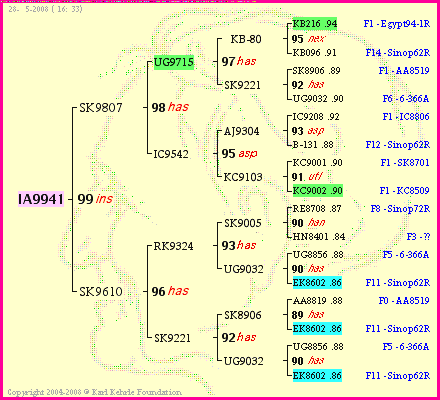Screen dimensions: 440x400
Task: Click lineage note F1 - IC8806
Action: (x=406, y=117)
